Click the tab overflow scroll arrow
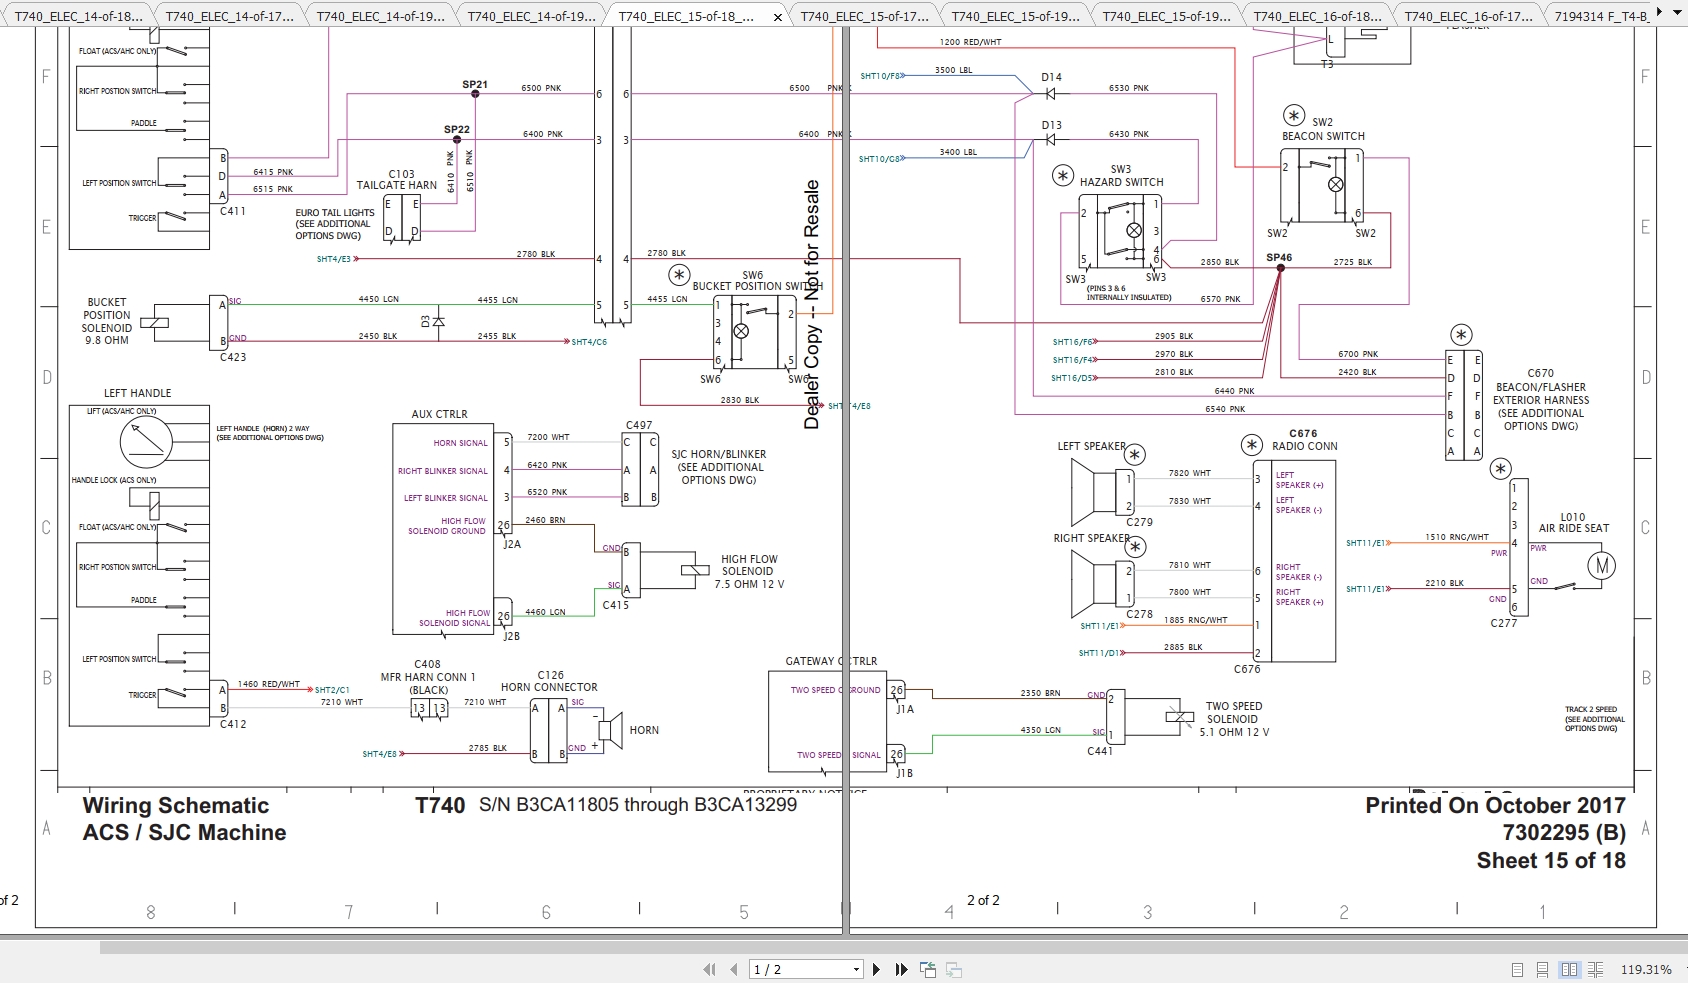The image size is (1688, 983). click(x=1659, y=10)
